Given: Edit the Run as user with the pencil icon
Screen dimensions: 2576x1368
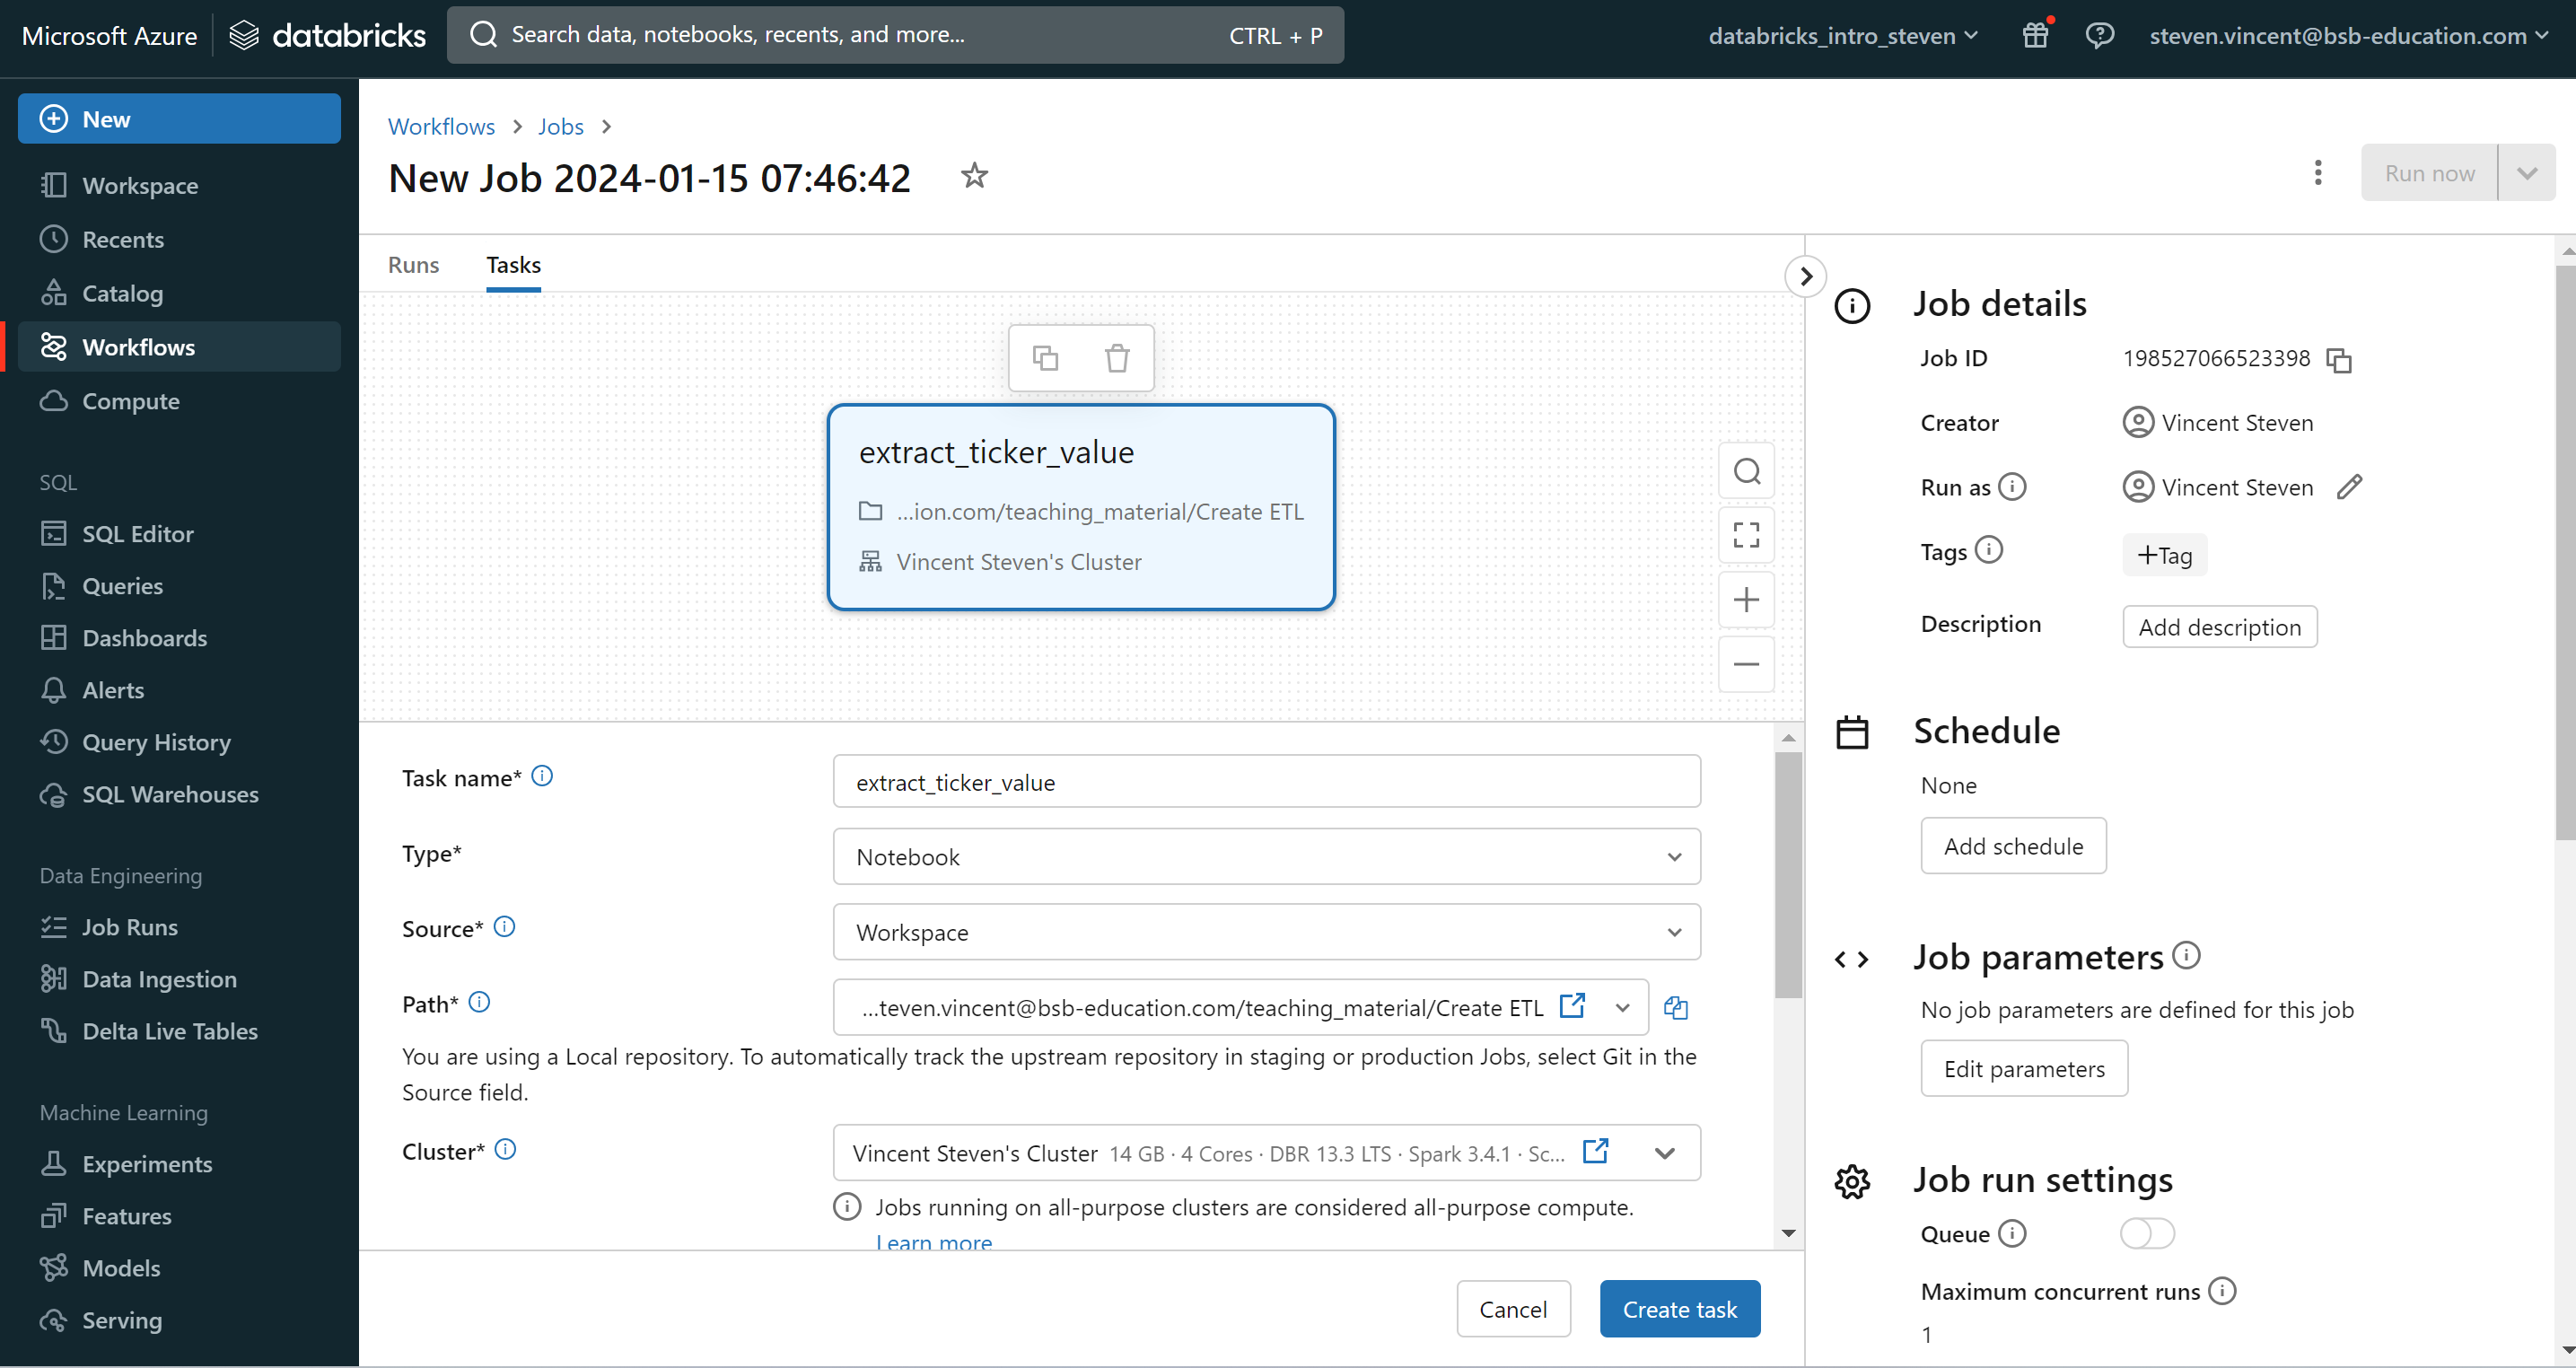Looking at the screenshot, I should tap(2349, 487).
